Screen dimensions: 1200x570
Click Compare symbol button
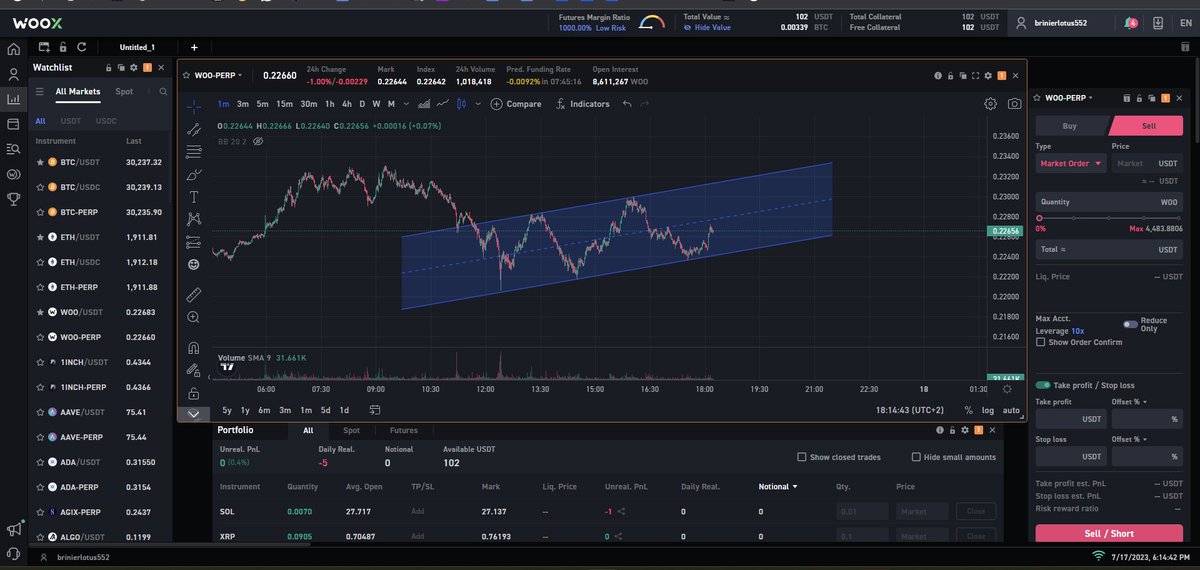click(516, 104)
